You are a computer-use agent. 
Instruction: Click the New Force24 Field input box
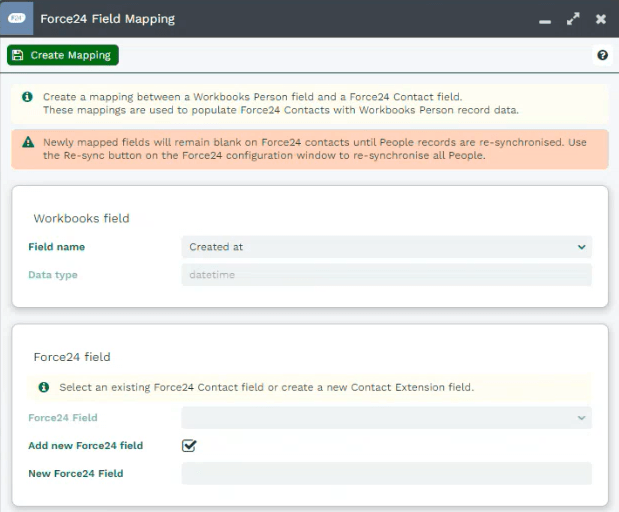coord(386,473)
